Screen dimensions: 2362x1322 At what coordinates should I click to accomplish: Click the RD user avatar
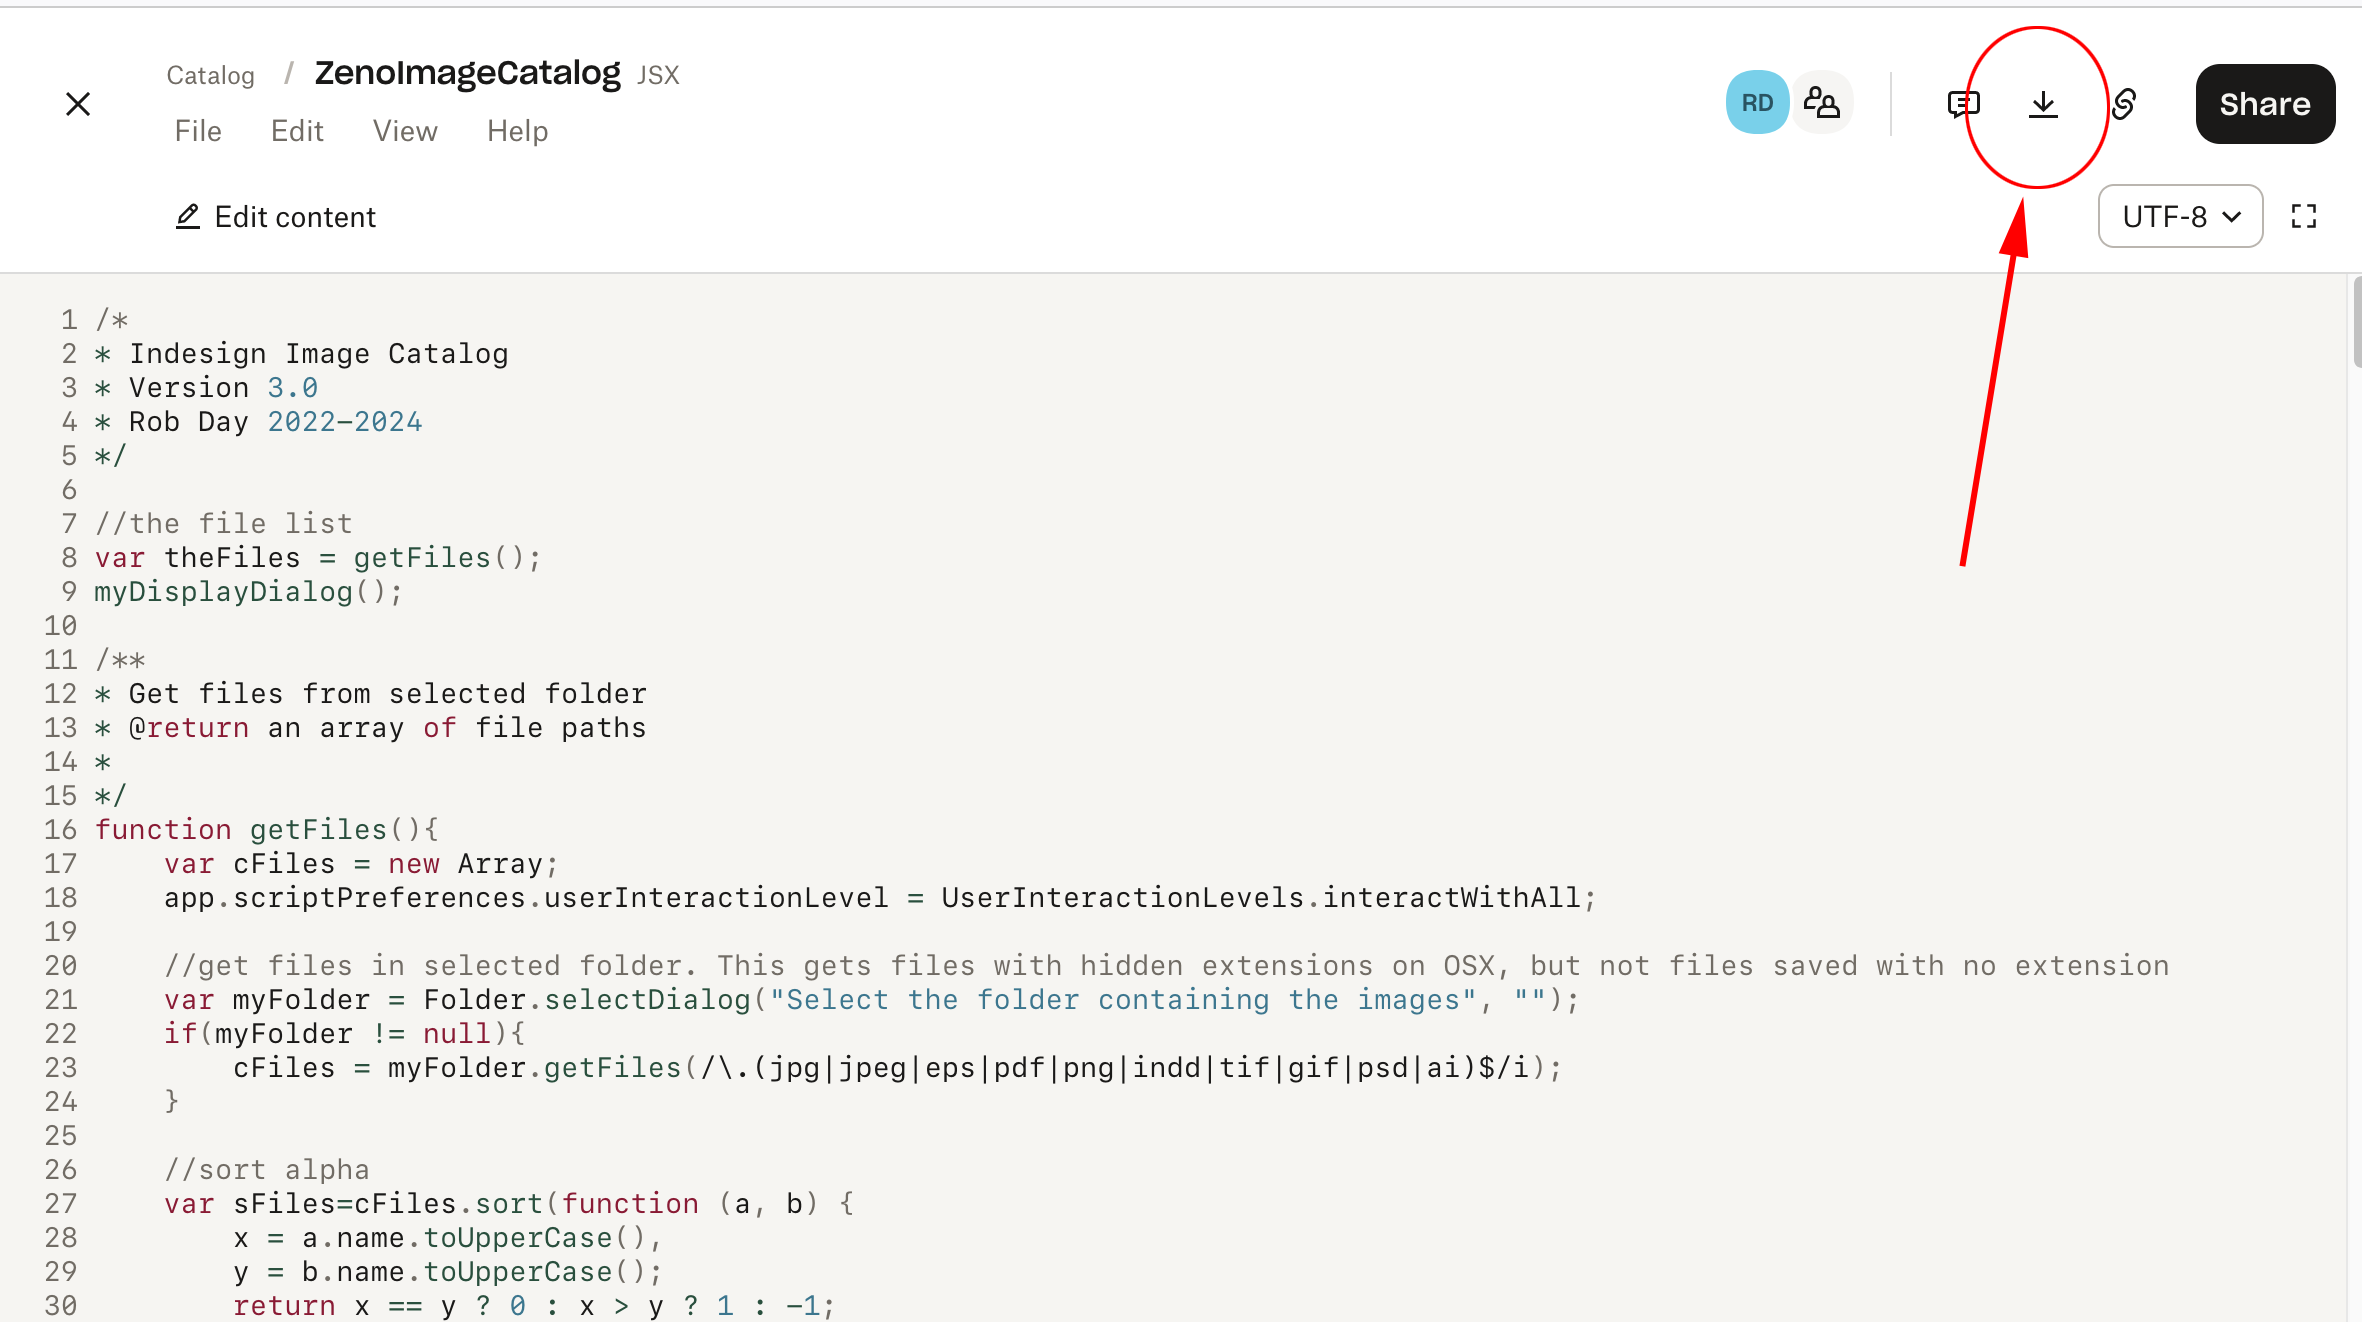[1757, 103]
